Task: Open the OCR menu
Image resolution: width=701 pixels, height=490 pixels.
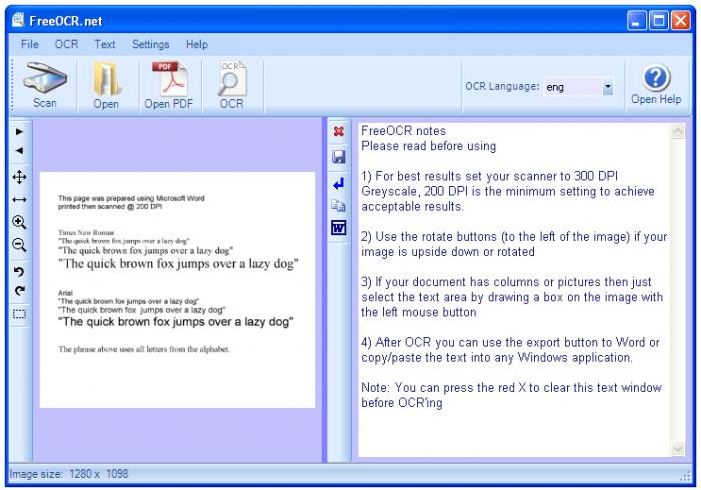Action: 66,44
